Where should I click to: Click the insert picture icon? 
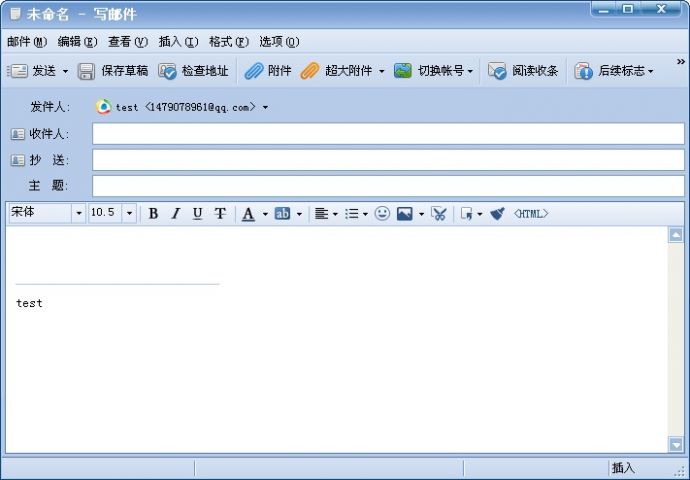tap(405, 214)
